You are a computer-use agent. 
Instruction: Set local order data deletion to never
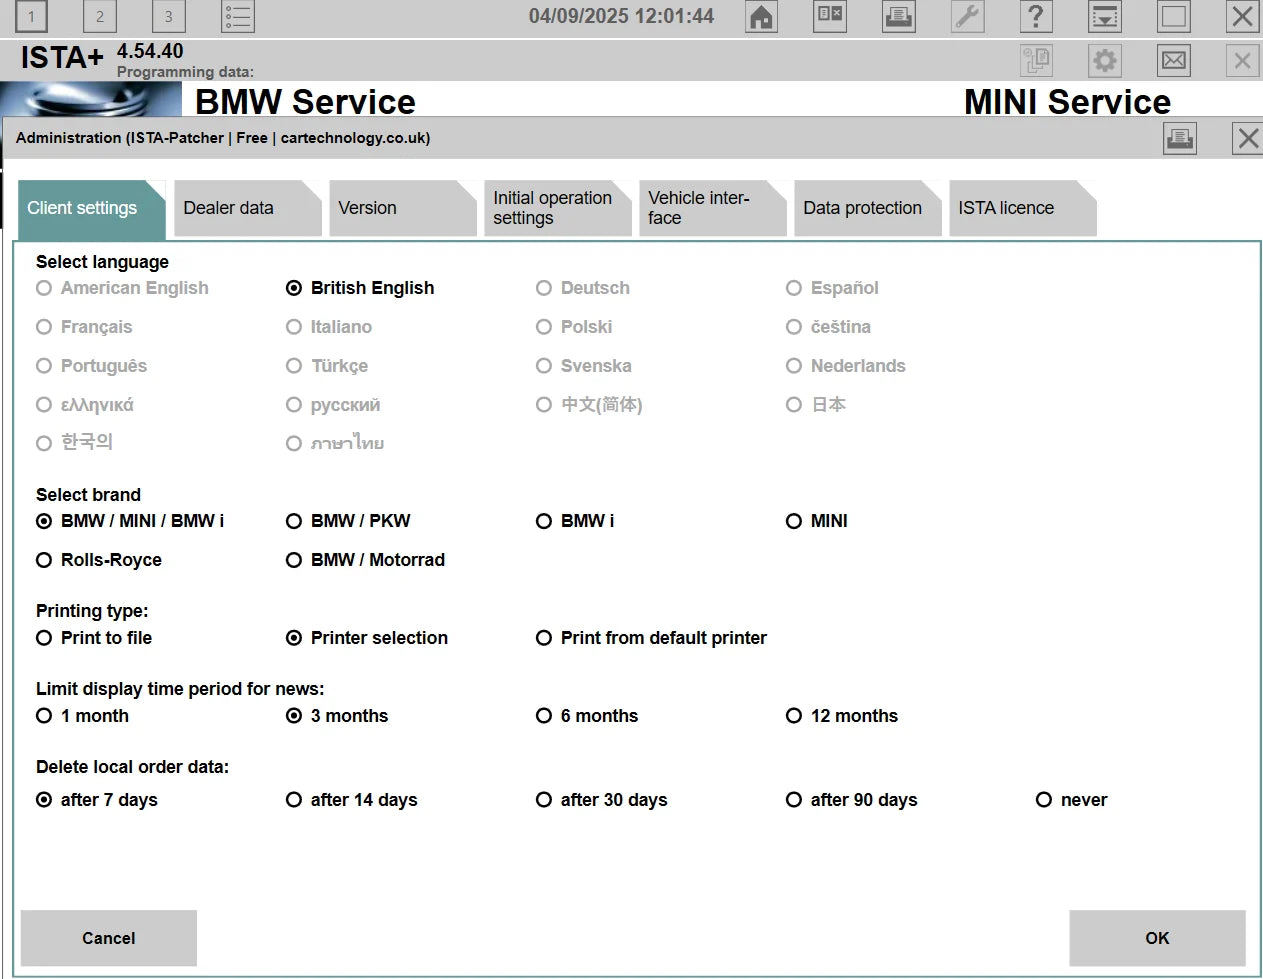(x=1043, y=800)
